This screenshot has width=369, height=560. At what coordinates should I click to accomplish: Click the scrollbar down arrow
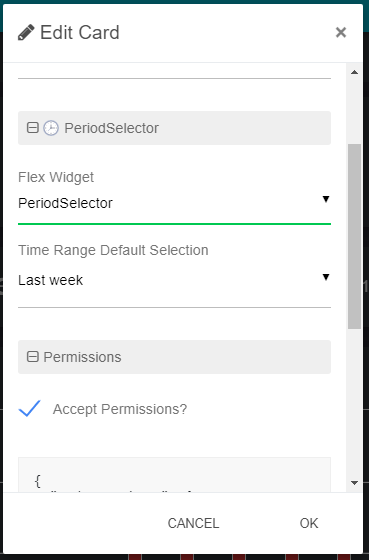point(354,483)
